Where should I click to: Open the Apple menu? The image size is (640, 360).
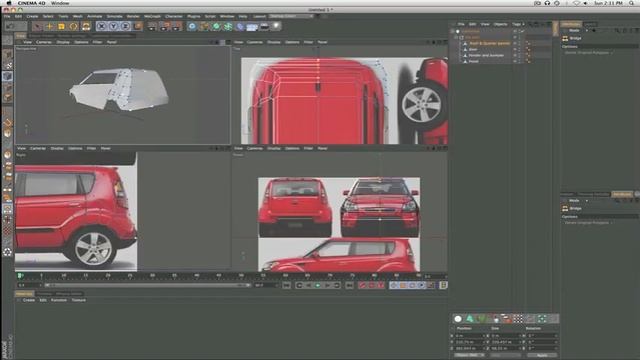pyautogui.click(x=9, y=3)
